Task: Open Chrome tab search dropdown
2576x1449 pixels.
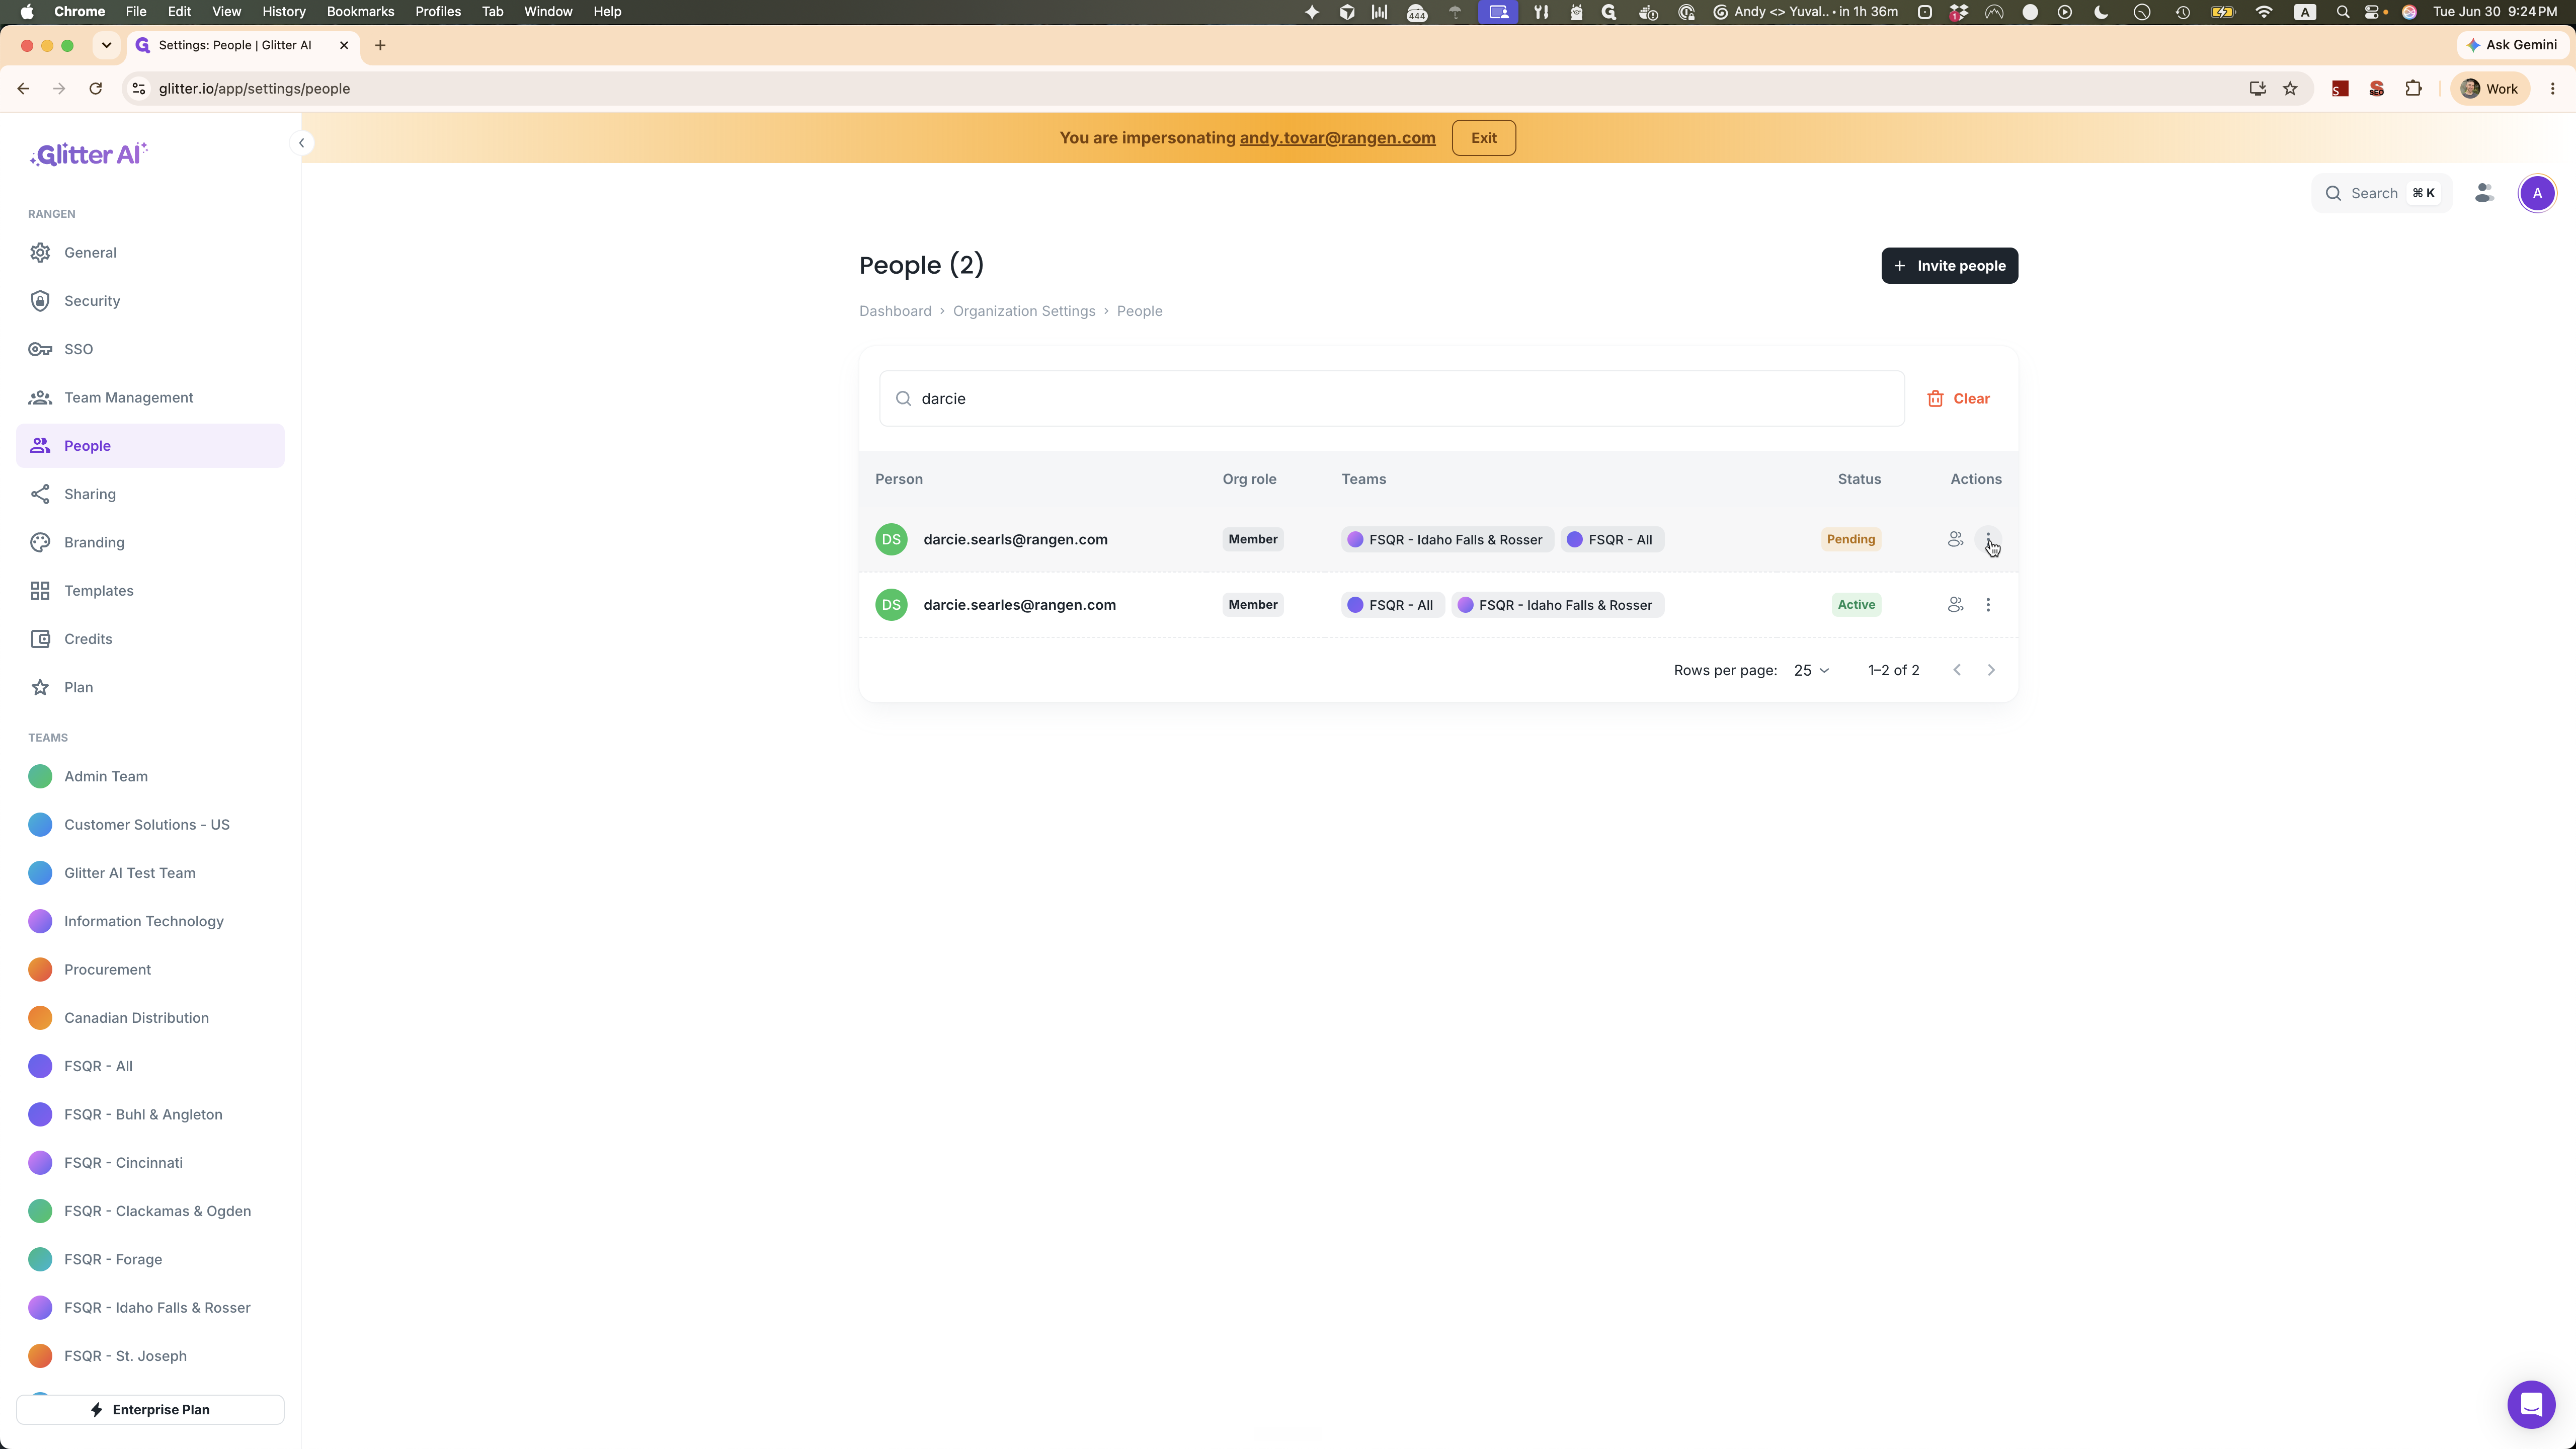Action: tap(106, 45)
